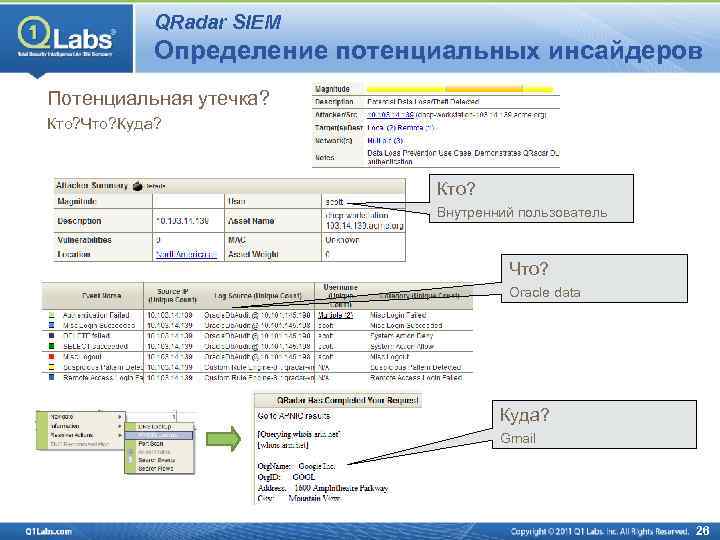
Task: Click the Magnitude bar in the offense summary
Action: 460,89
